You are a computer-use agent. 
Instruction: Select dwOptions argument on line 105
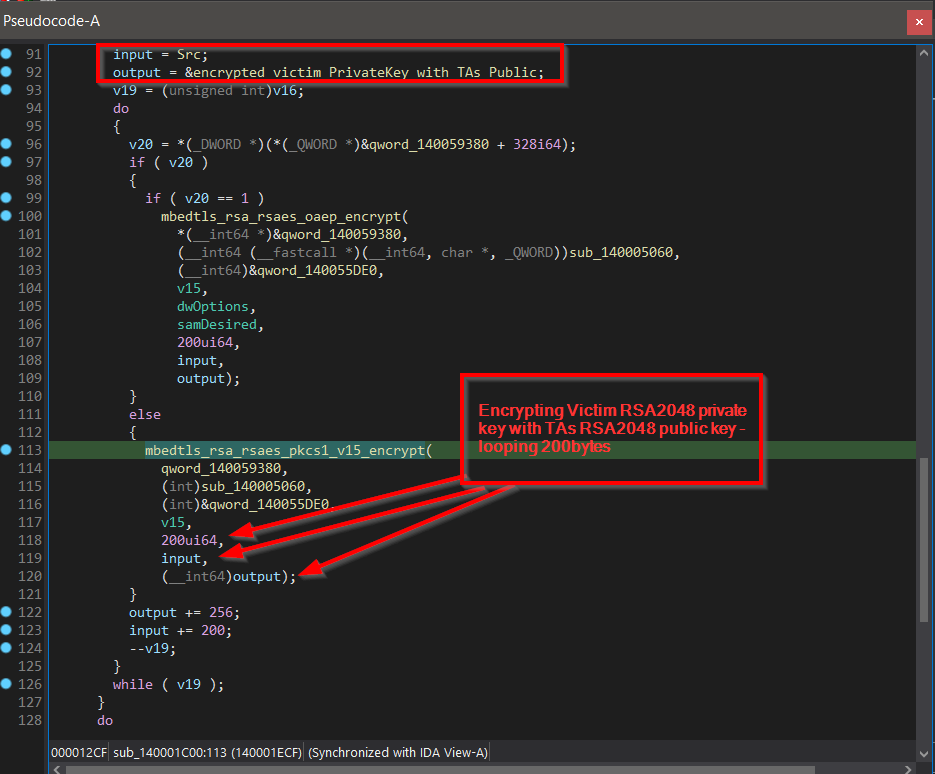pyautogui.click(x=212, y=306)
